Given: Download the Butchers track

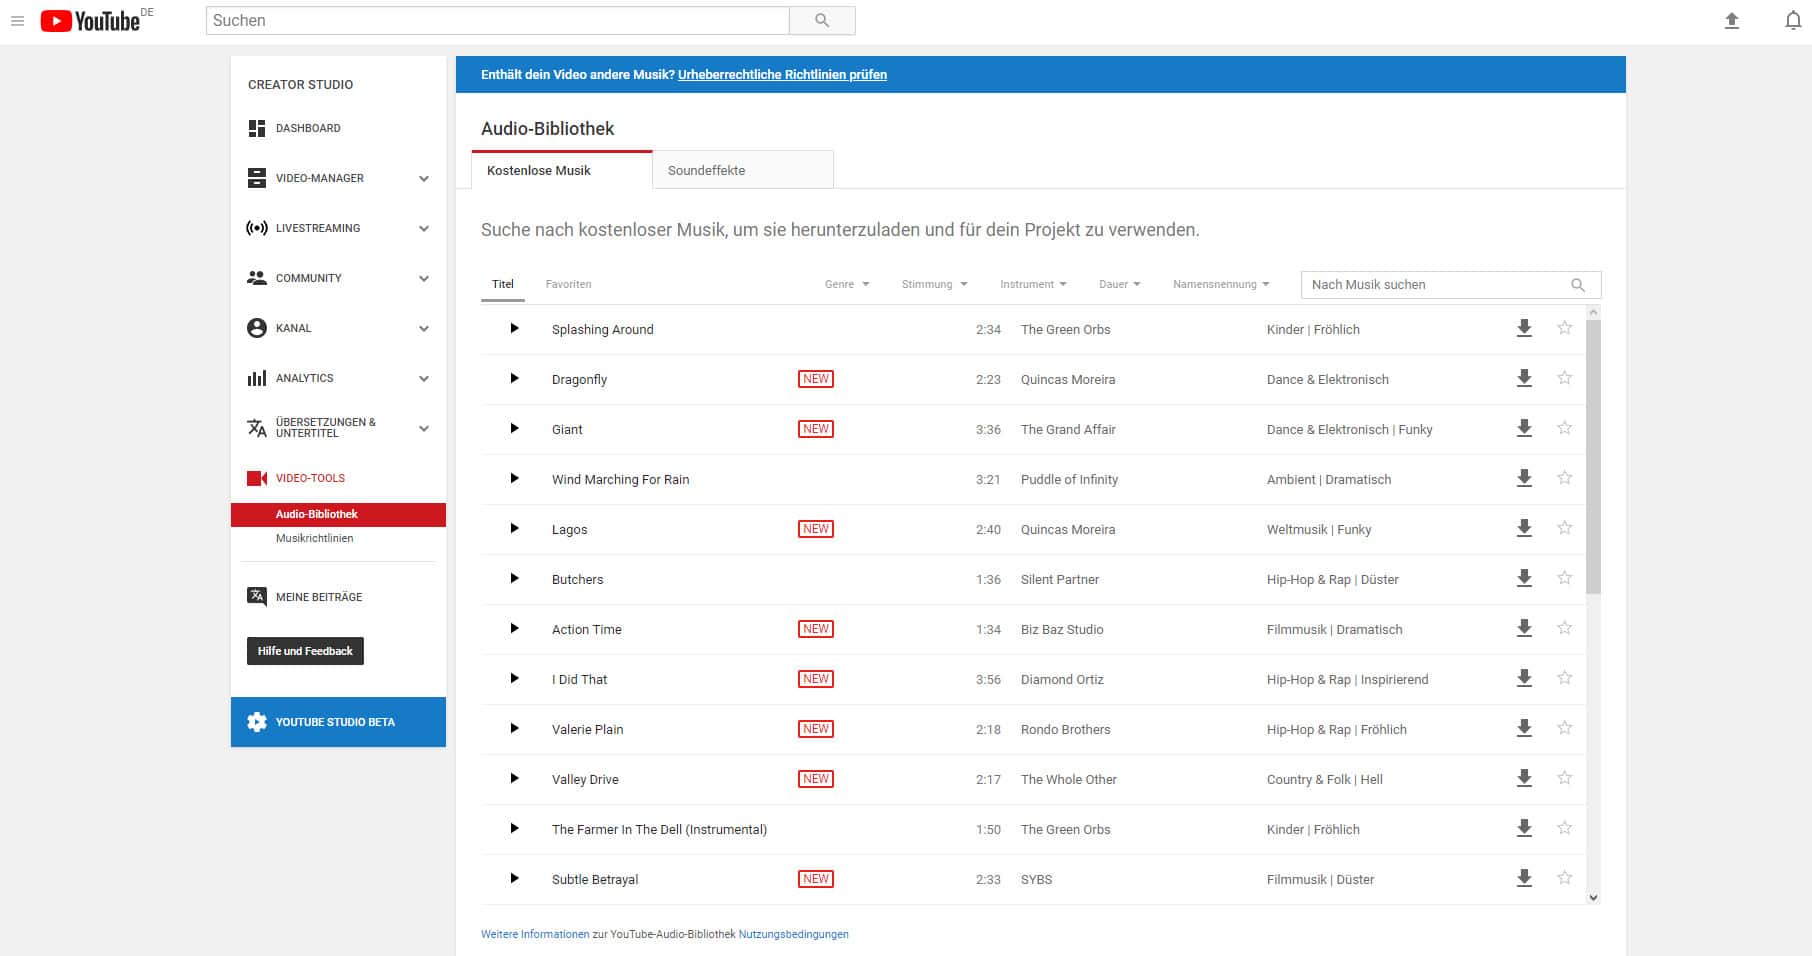Looking at the screenshot, I should 1524,578.
